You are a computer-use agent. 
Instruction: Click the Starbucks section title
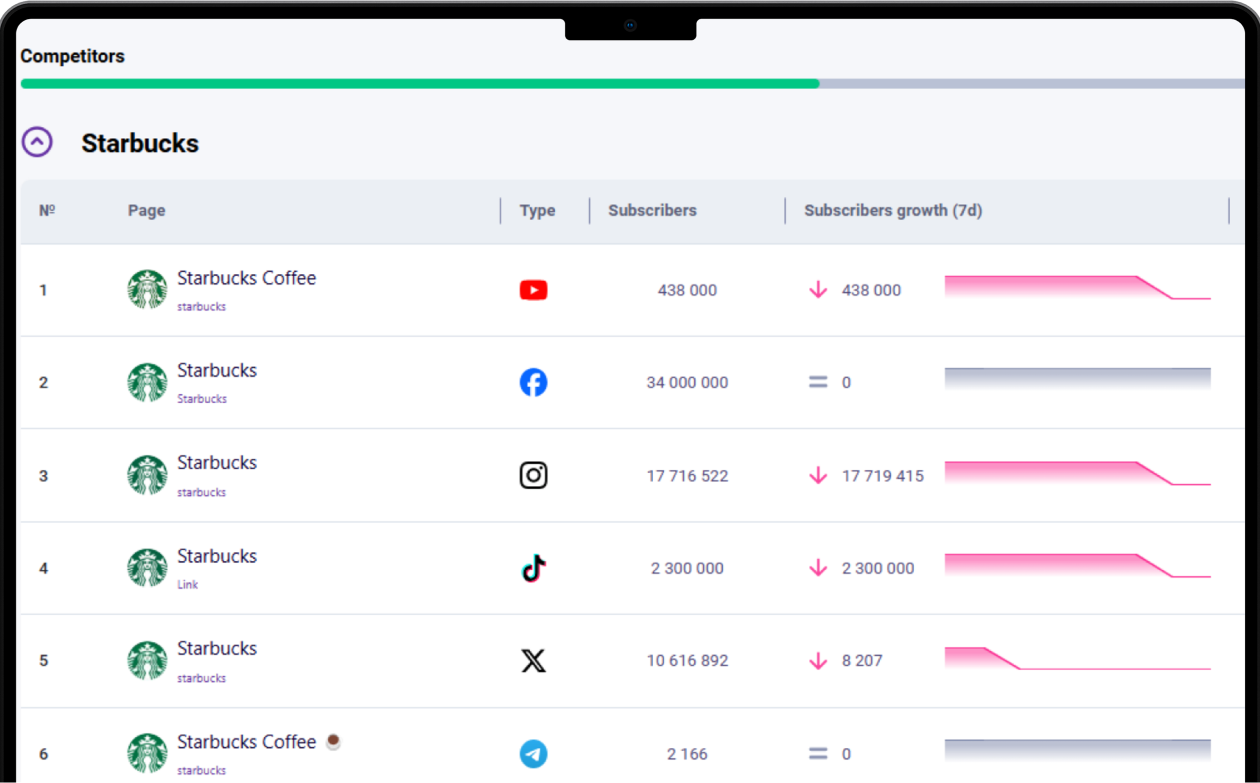140,143
